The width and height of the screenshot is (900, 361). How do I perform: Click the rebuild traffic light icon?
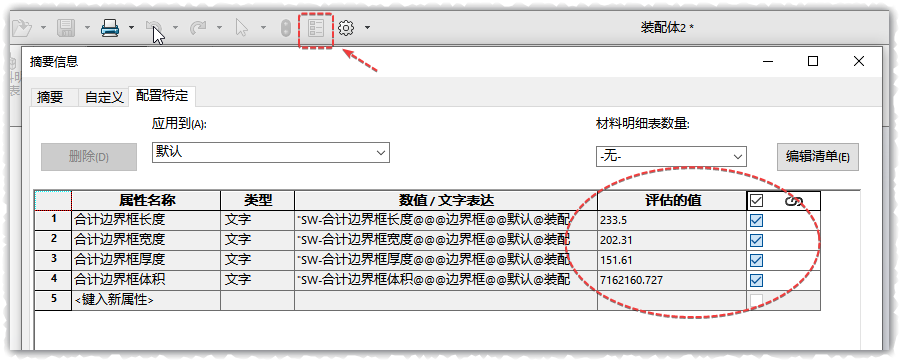coord(285,27)
